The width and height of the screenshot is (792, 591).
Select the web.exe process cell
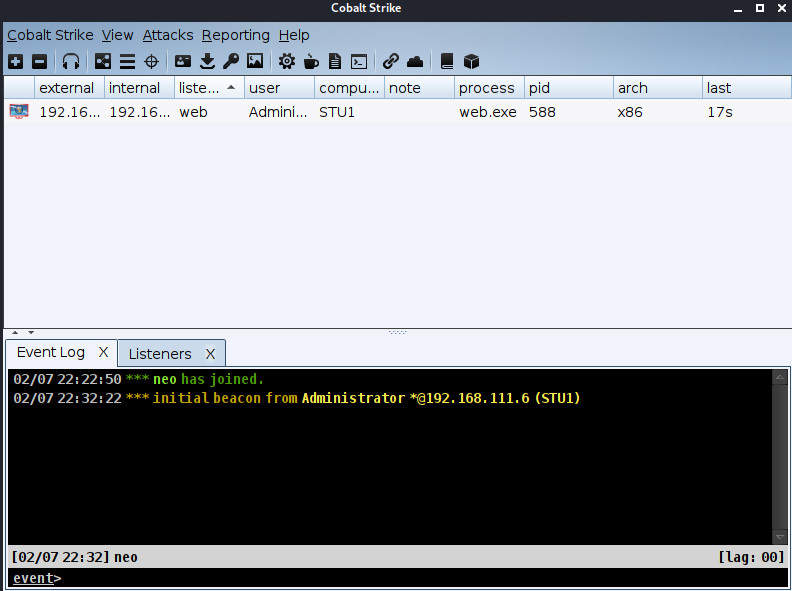(x=489, y=112)
